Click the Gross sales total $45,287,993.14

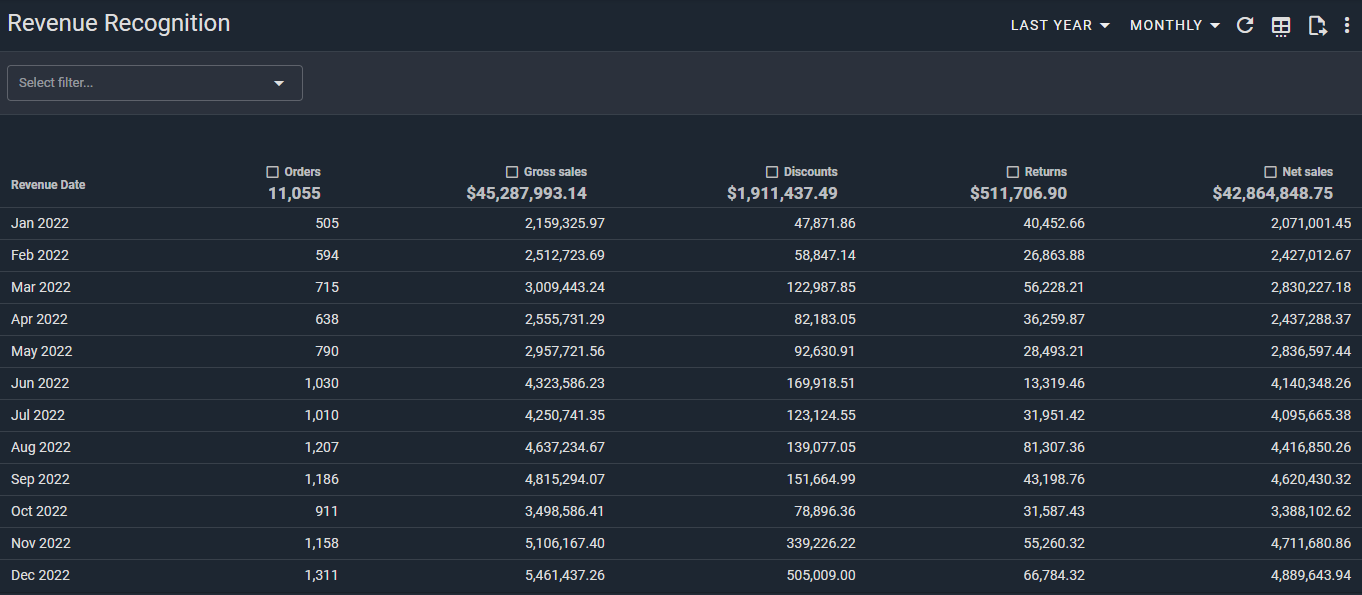[526, 193]
